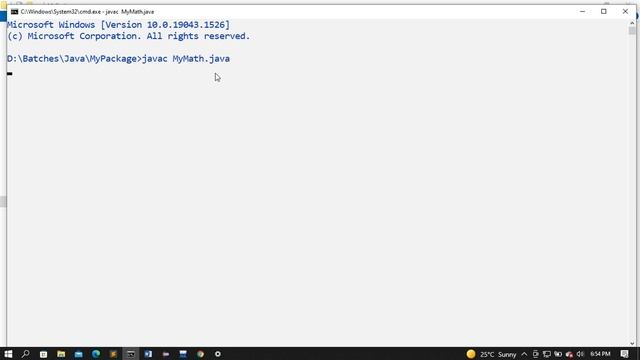Image resolution: width=640 pixels, height=360 pixels.
Task: Show hidden system tray icons
Action: click(524, 354)
